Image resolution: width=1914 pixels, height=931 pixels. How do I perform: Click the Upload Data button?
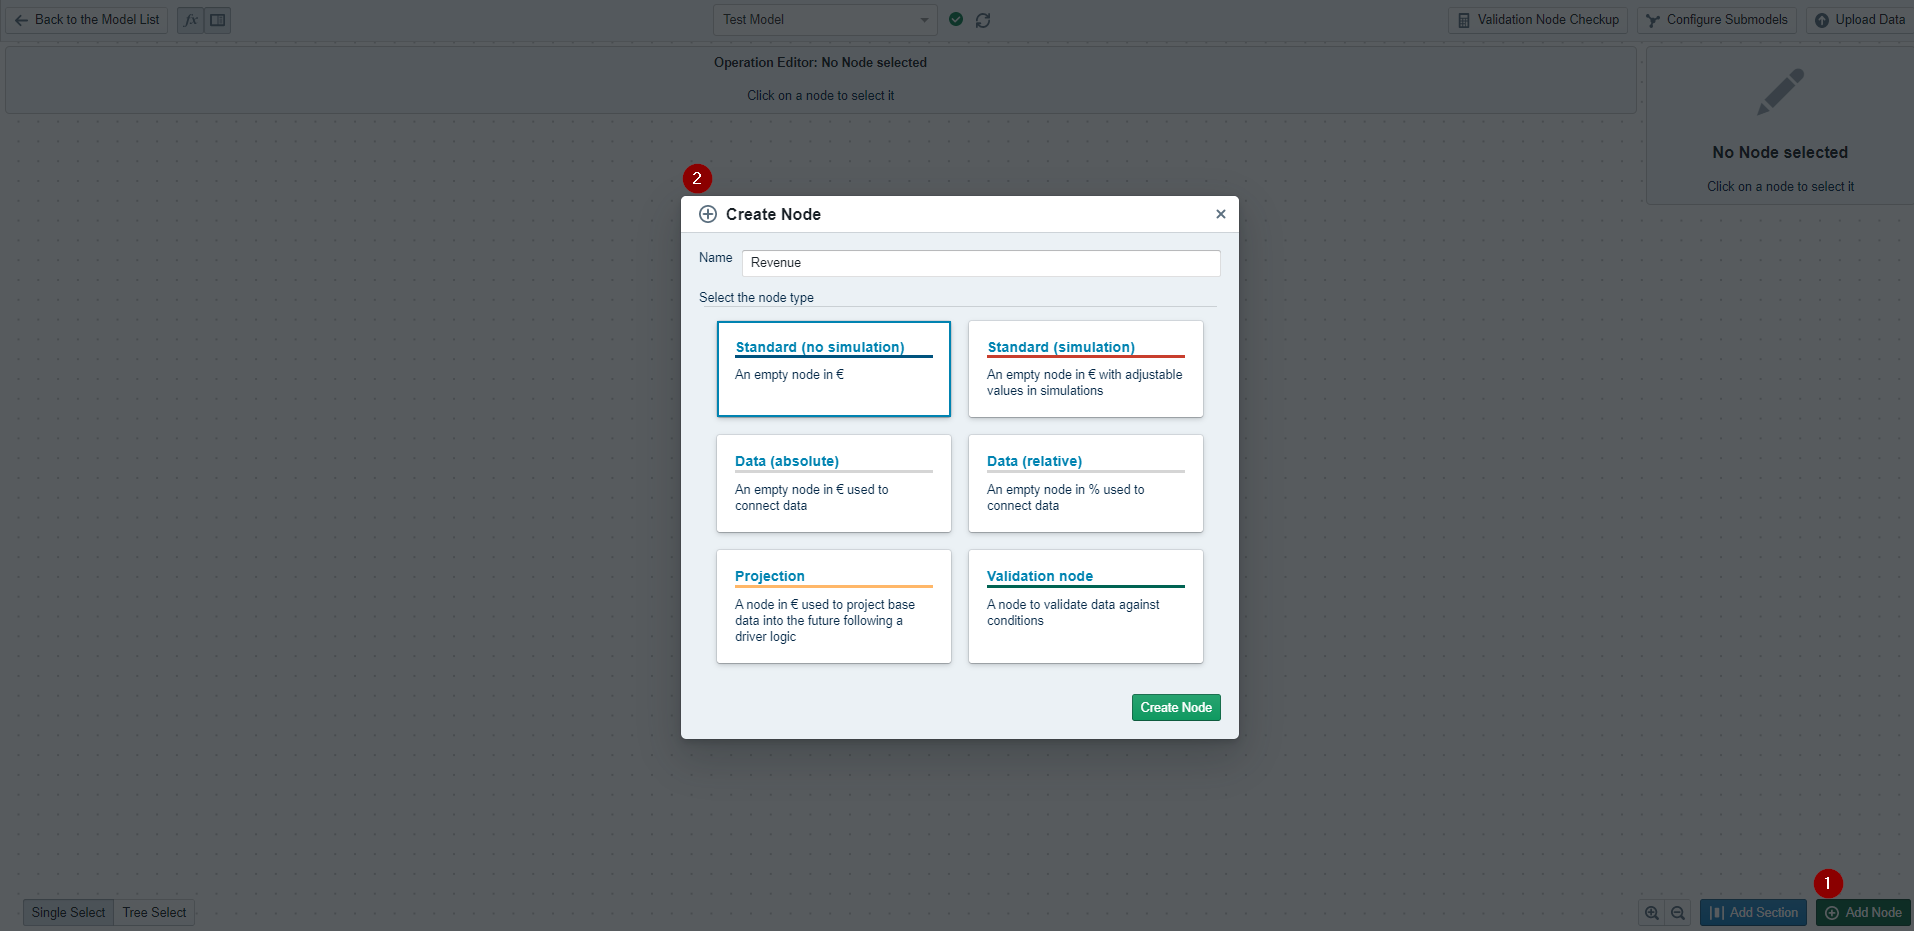[x=1859, y=20]
